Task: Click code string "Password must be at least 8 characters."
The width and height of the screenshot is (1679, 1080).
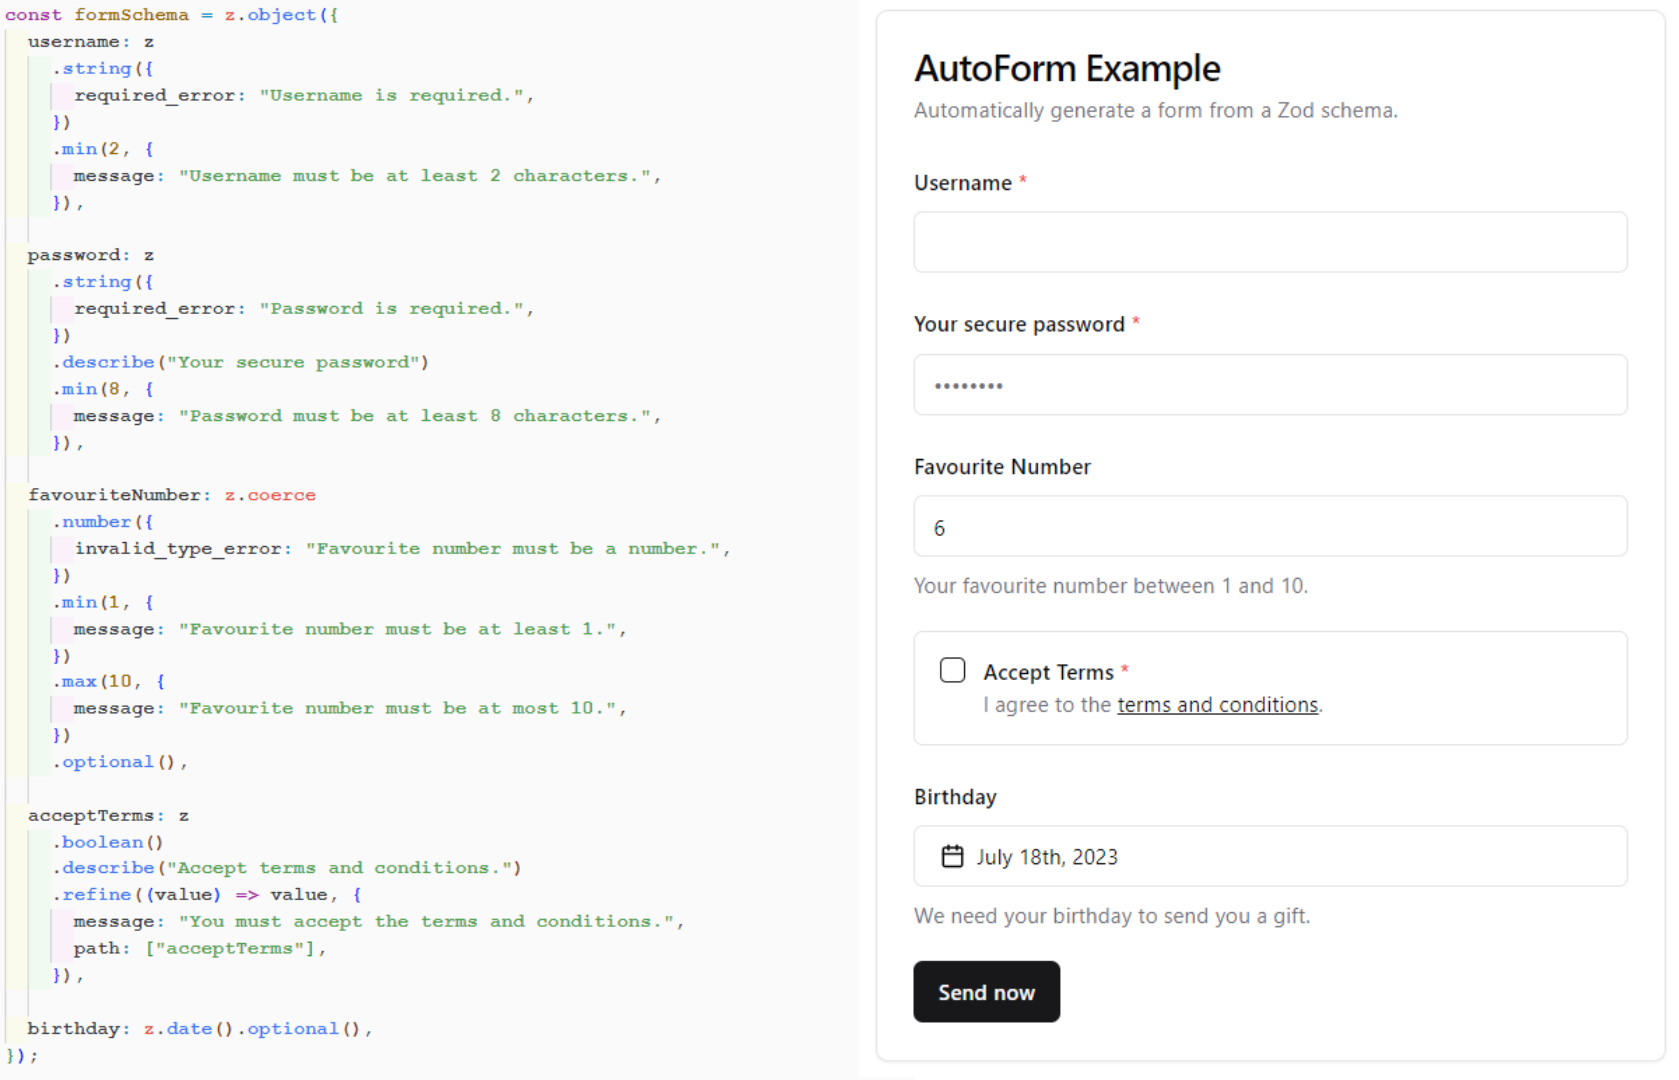Action: click(415, 416)
